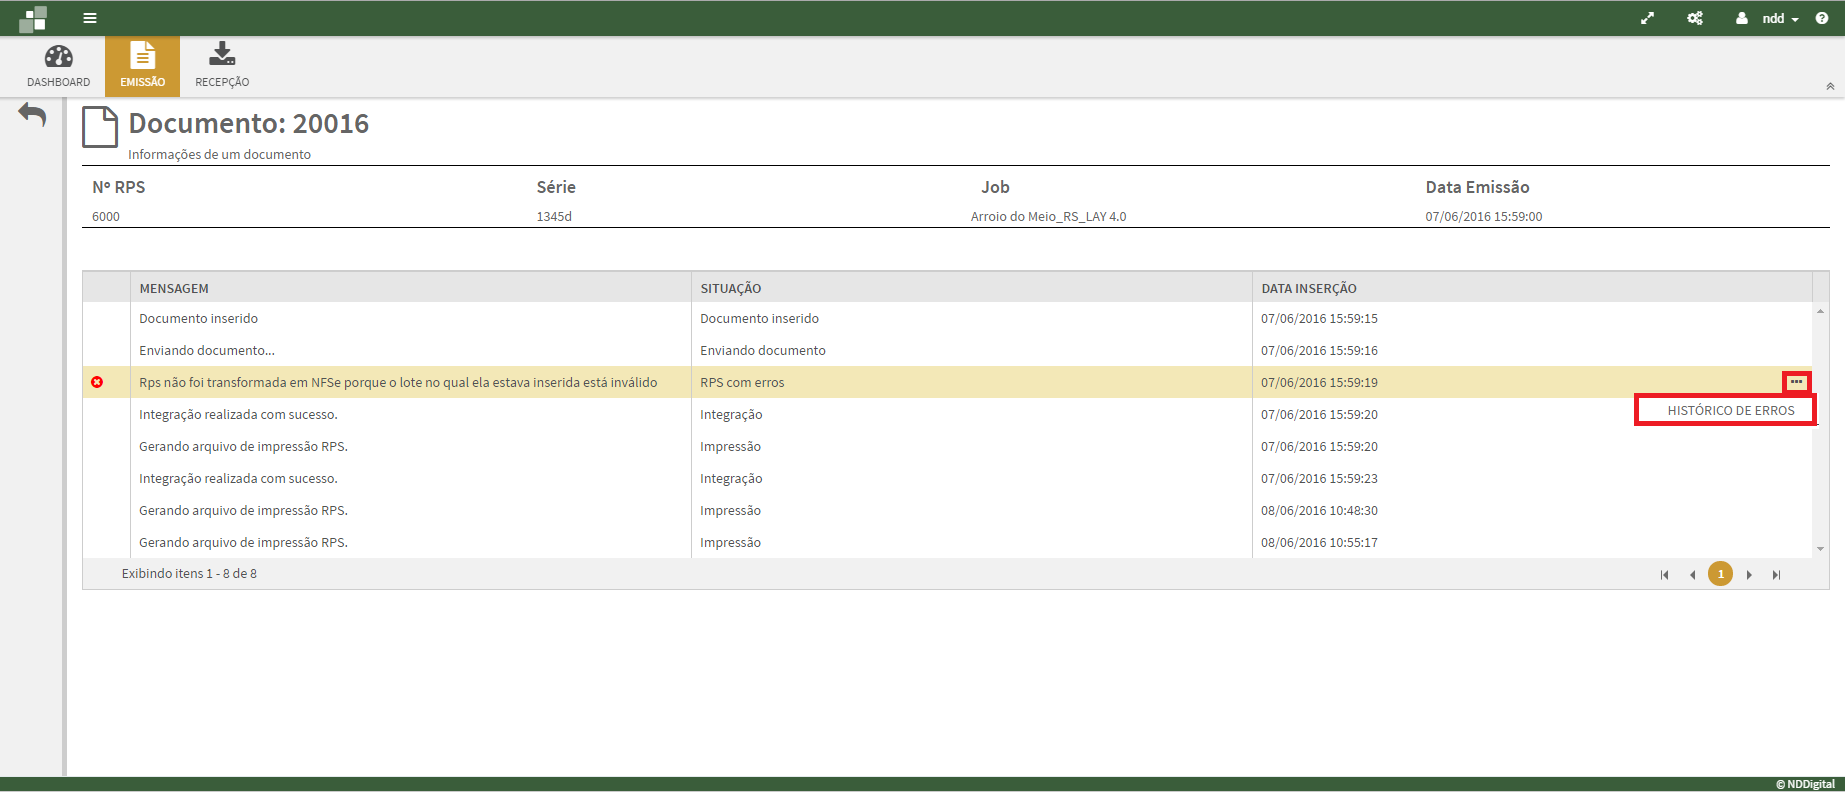Click the fullscreen expand icon
The image size is (1845, 792).
tap(1647, 18)
